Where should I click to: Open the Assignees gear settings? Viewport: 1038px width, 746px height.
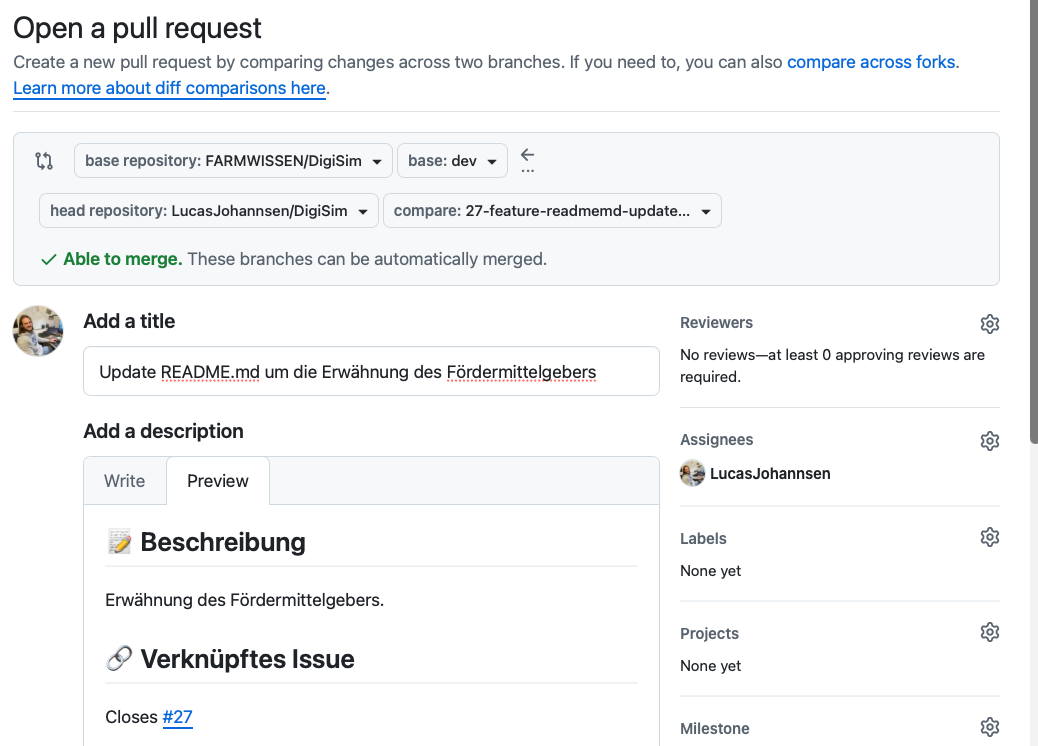[x=989, y=441]
